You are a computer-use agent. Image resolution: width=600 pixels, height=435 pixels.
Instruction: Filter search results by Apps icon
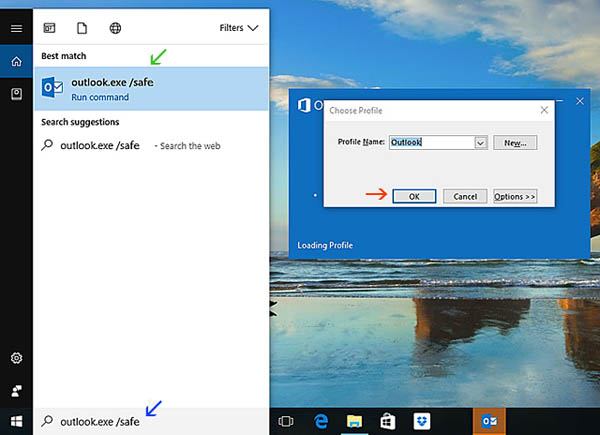(51, 29)
